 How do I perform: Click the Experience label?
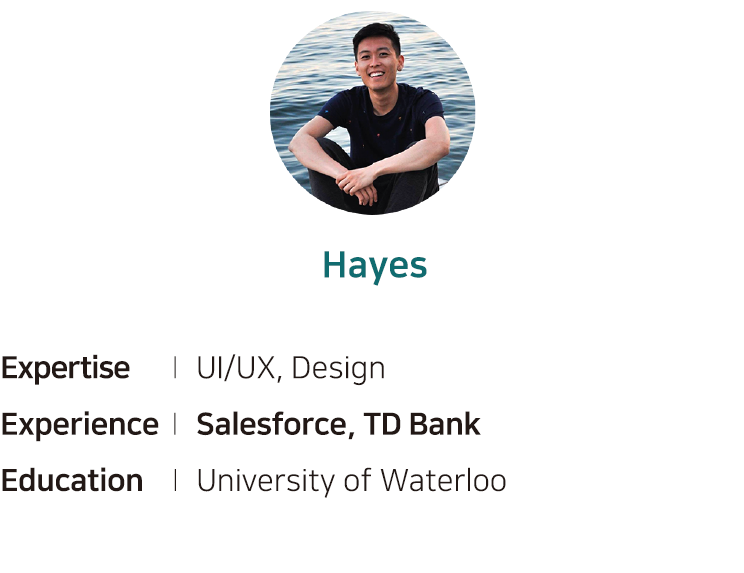(80, 425)
